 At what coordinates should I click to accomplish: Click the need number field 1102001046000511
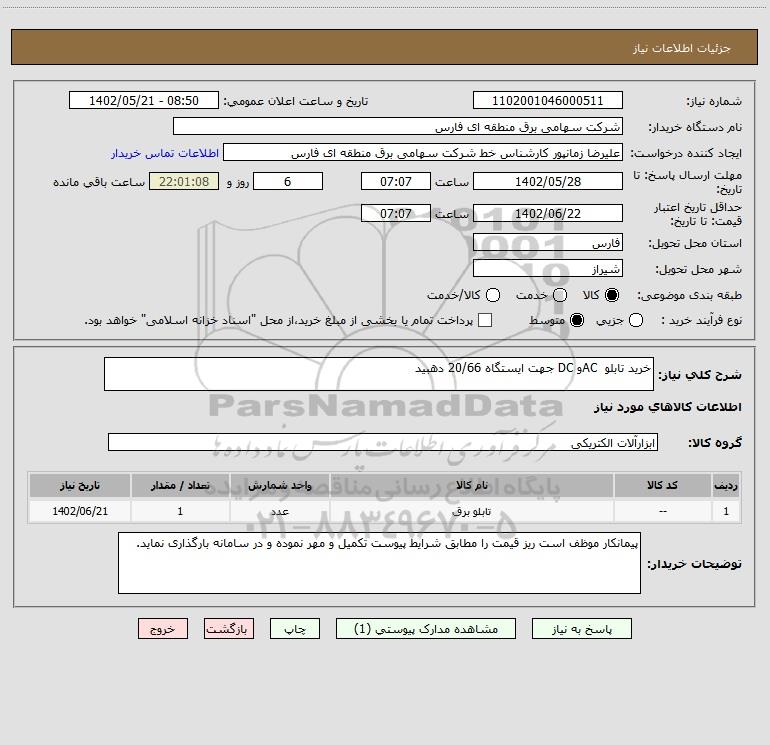tap(548, 100)
